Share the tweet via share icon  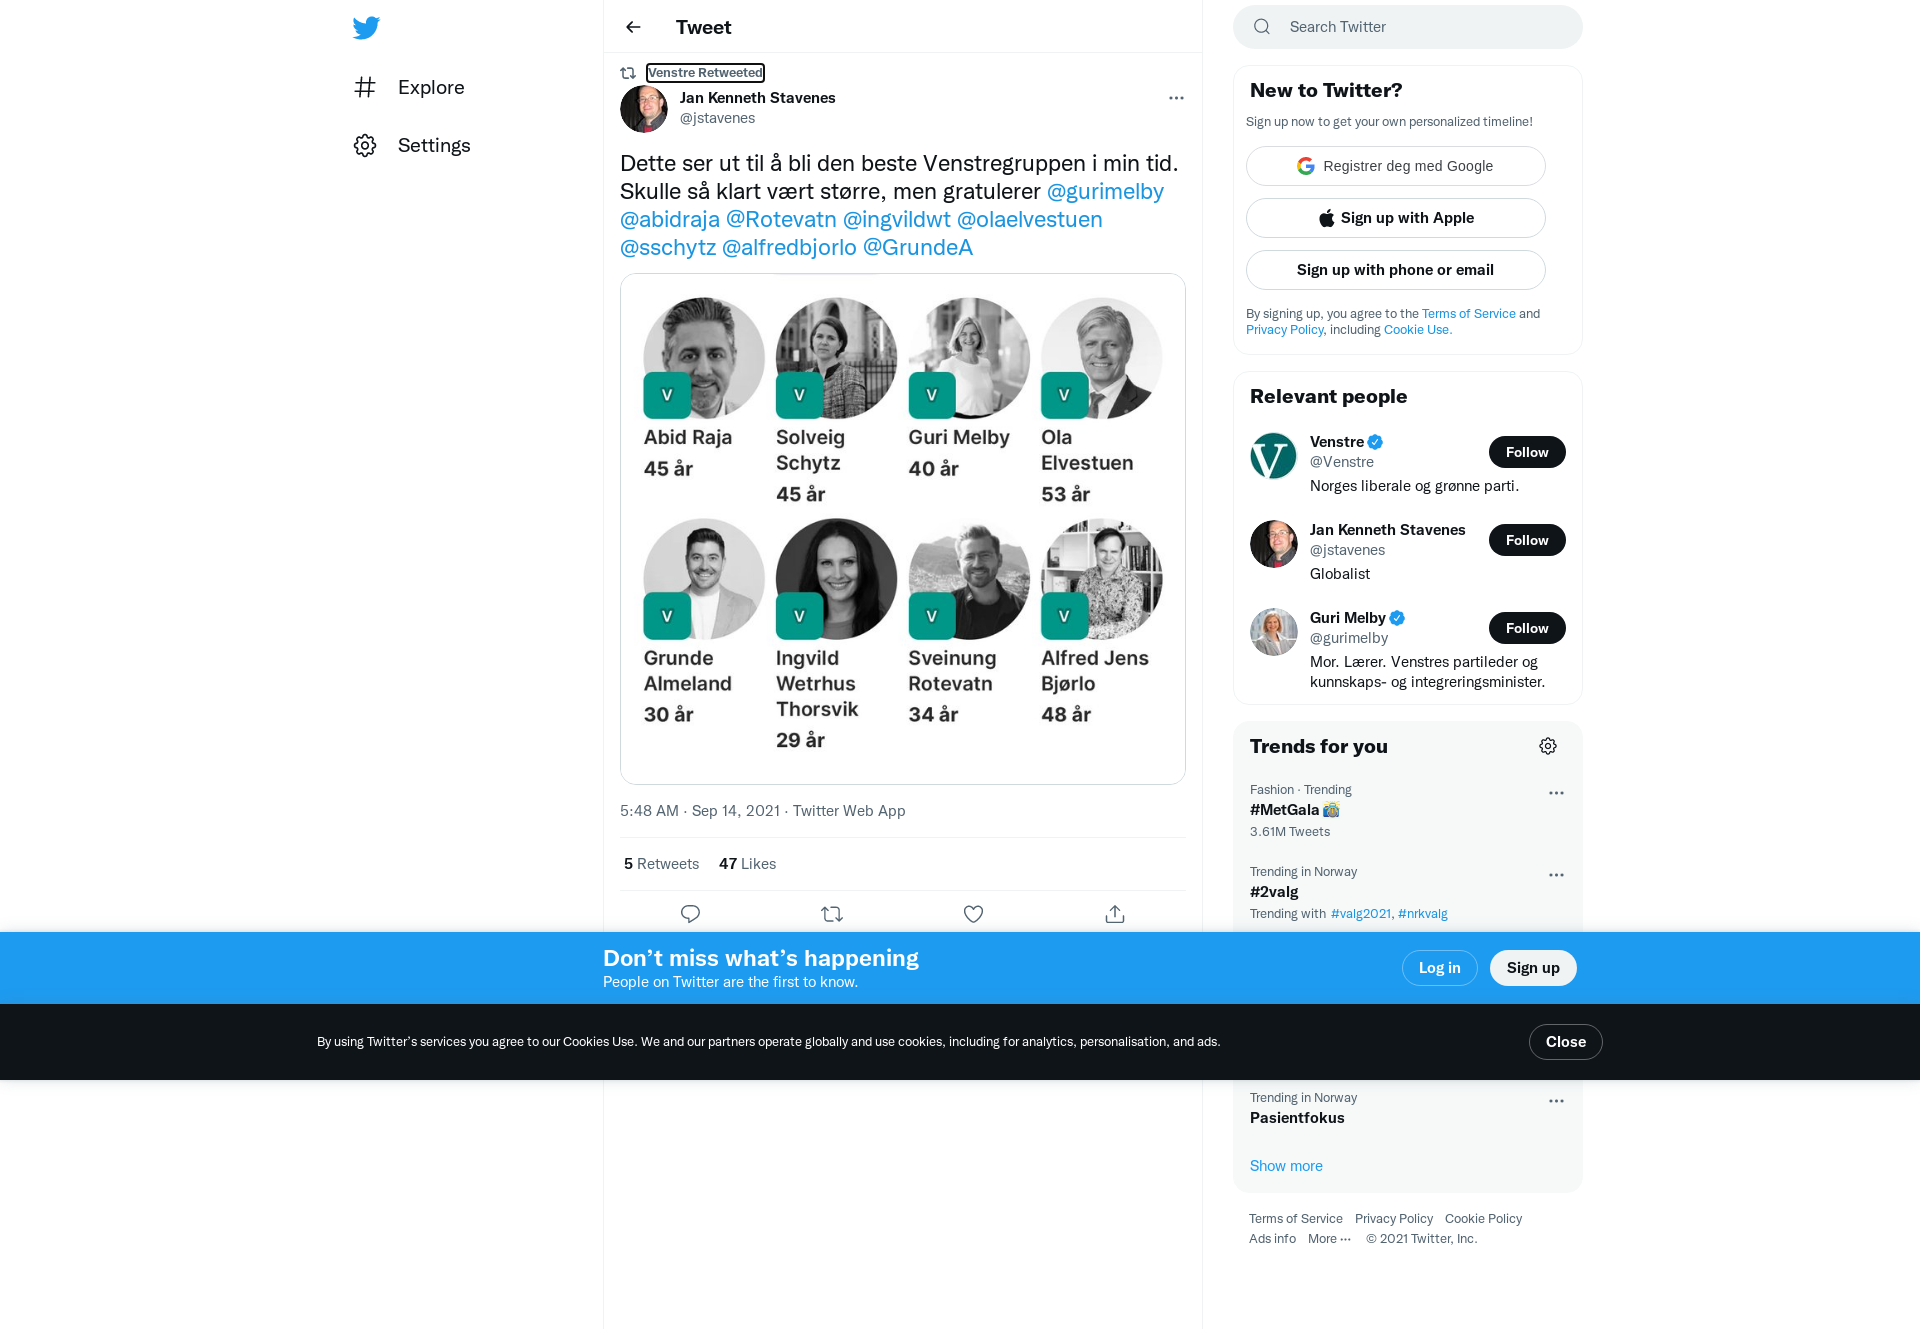[1115, 914]
